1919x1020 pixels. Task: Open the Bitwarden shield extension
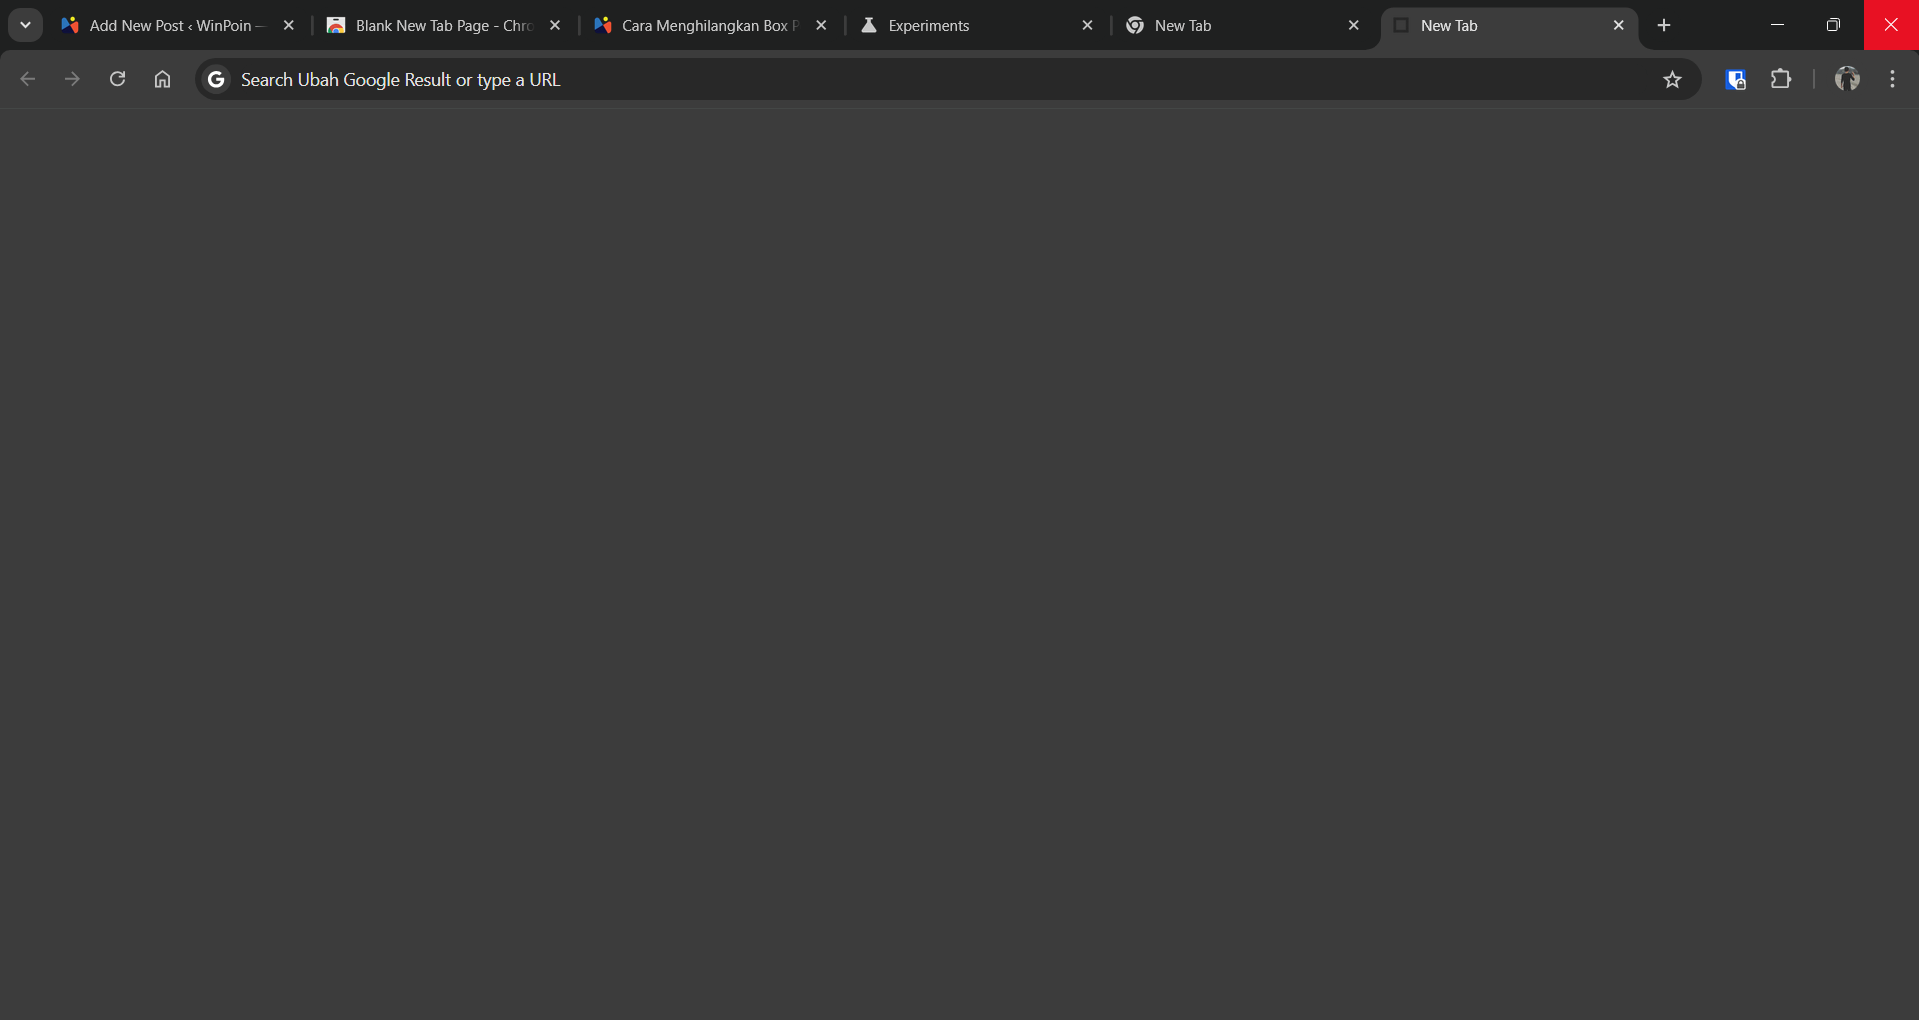1736,79
